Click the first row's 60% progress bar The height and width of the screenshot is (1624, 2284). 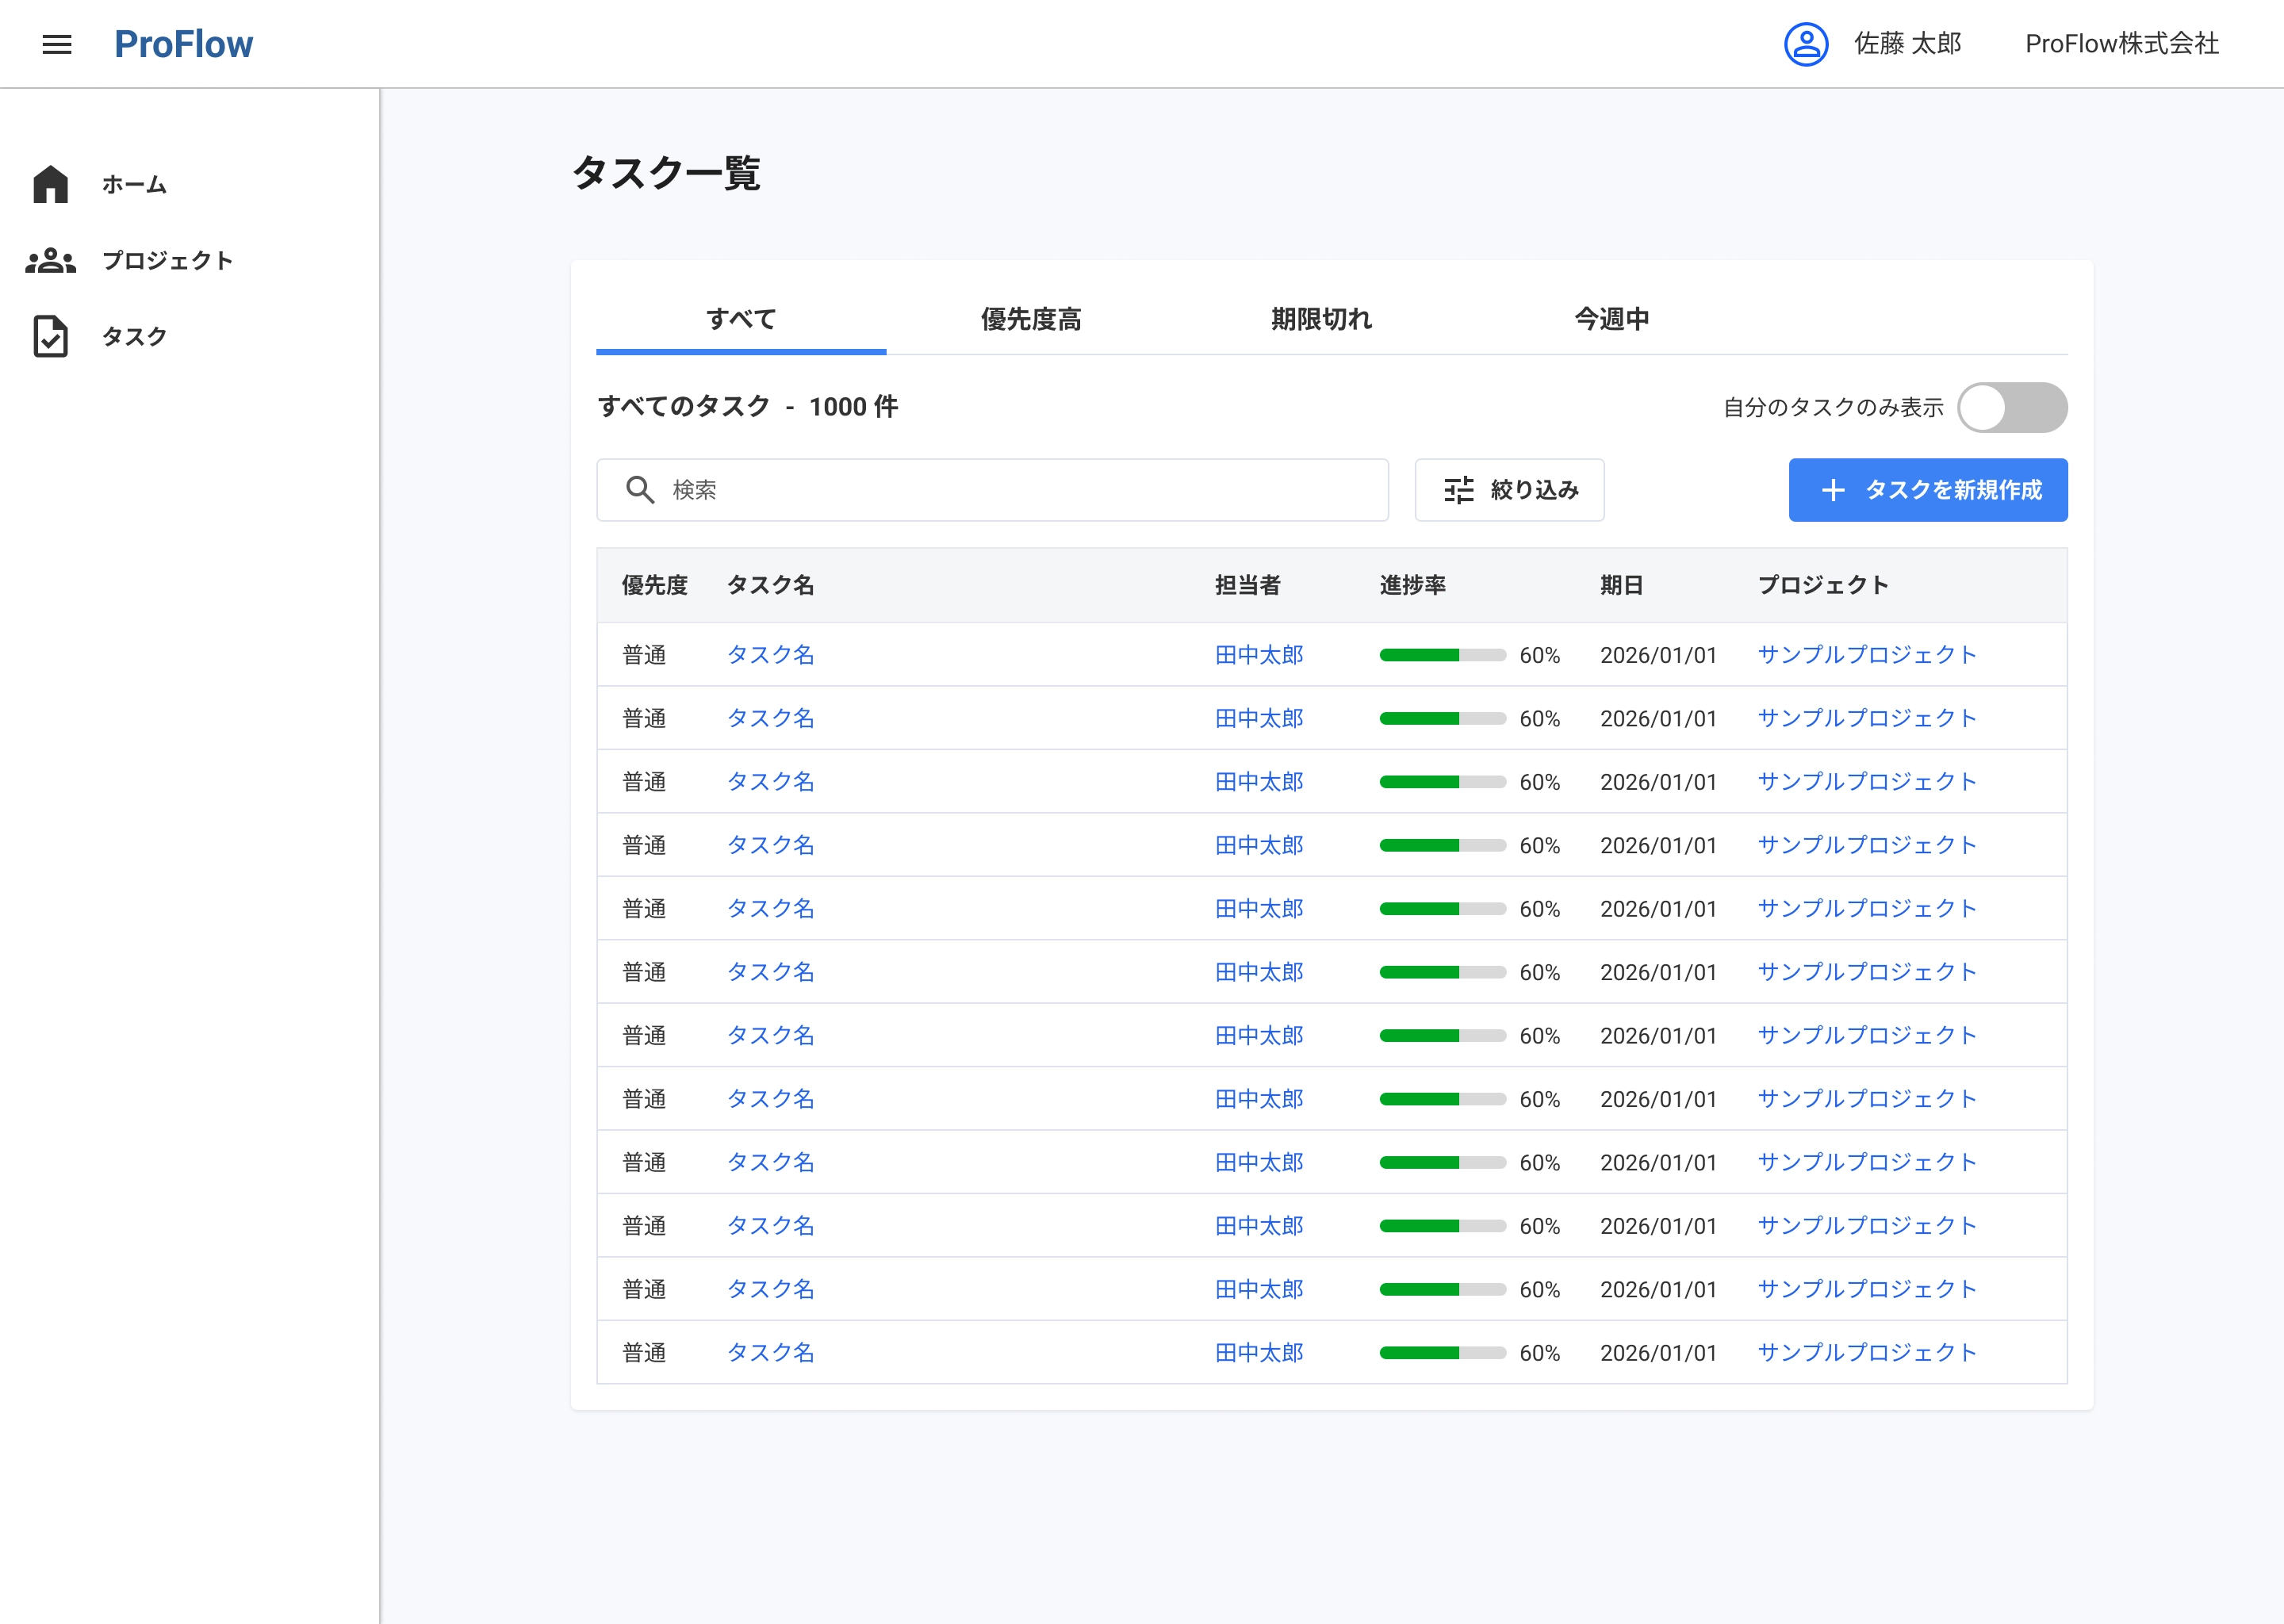1442,655
